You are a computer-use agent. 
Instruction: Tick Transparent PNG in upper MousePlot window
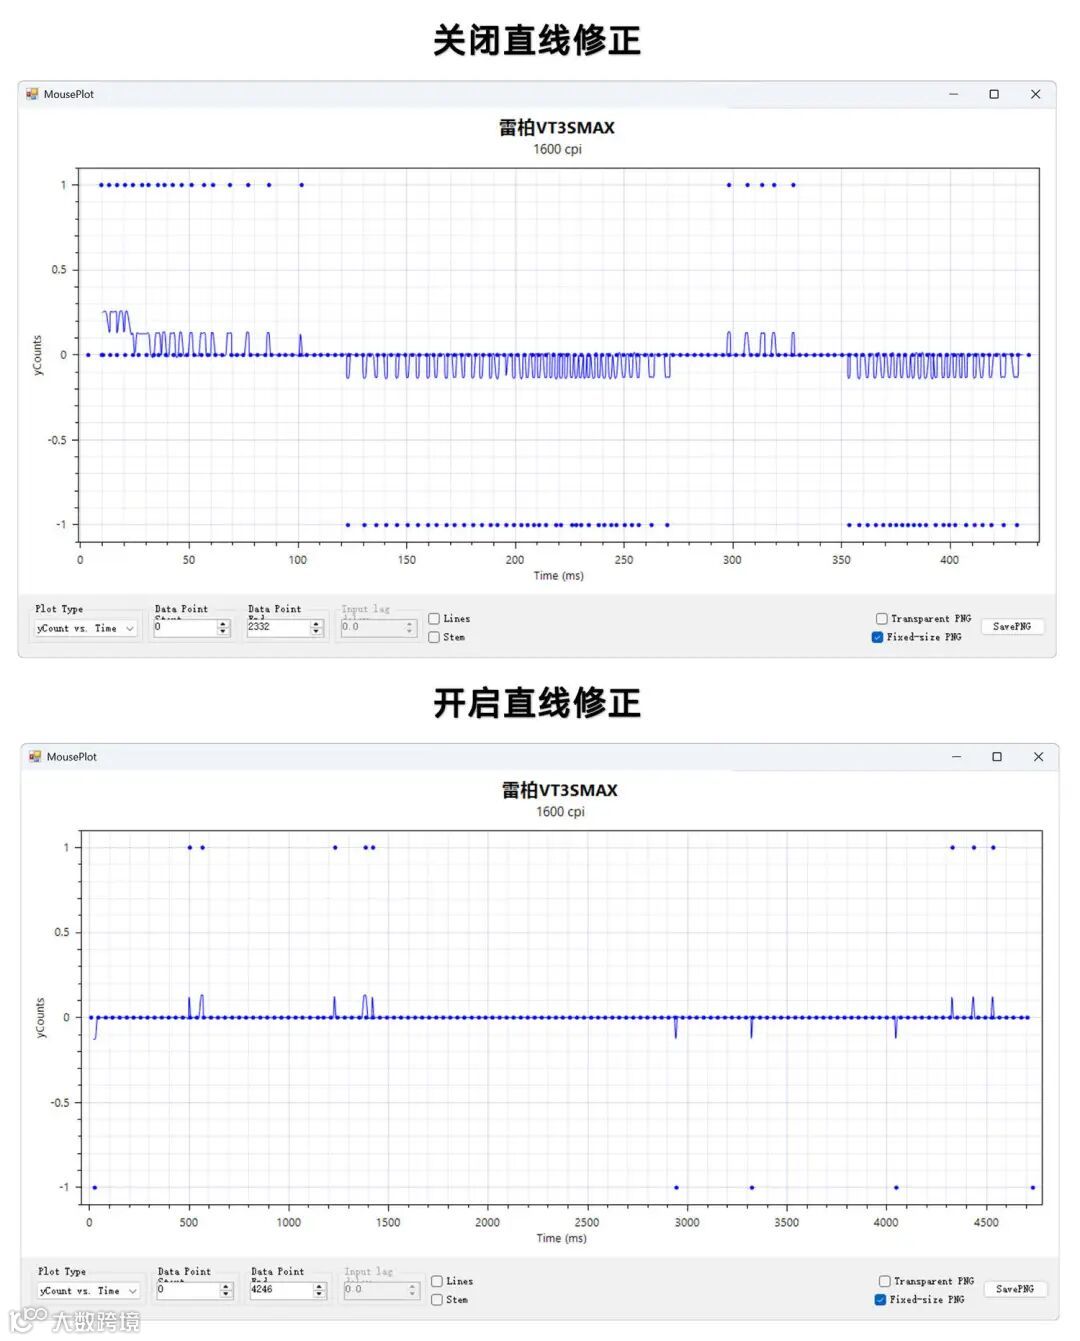[x=881, y=619]
